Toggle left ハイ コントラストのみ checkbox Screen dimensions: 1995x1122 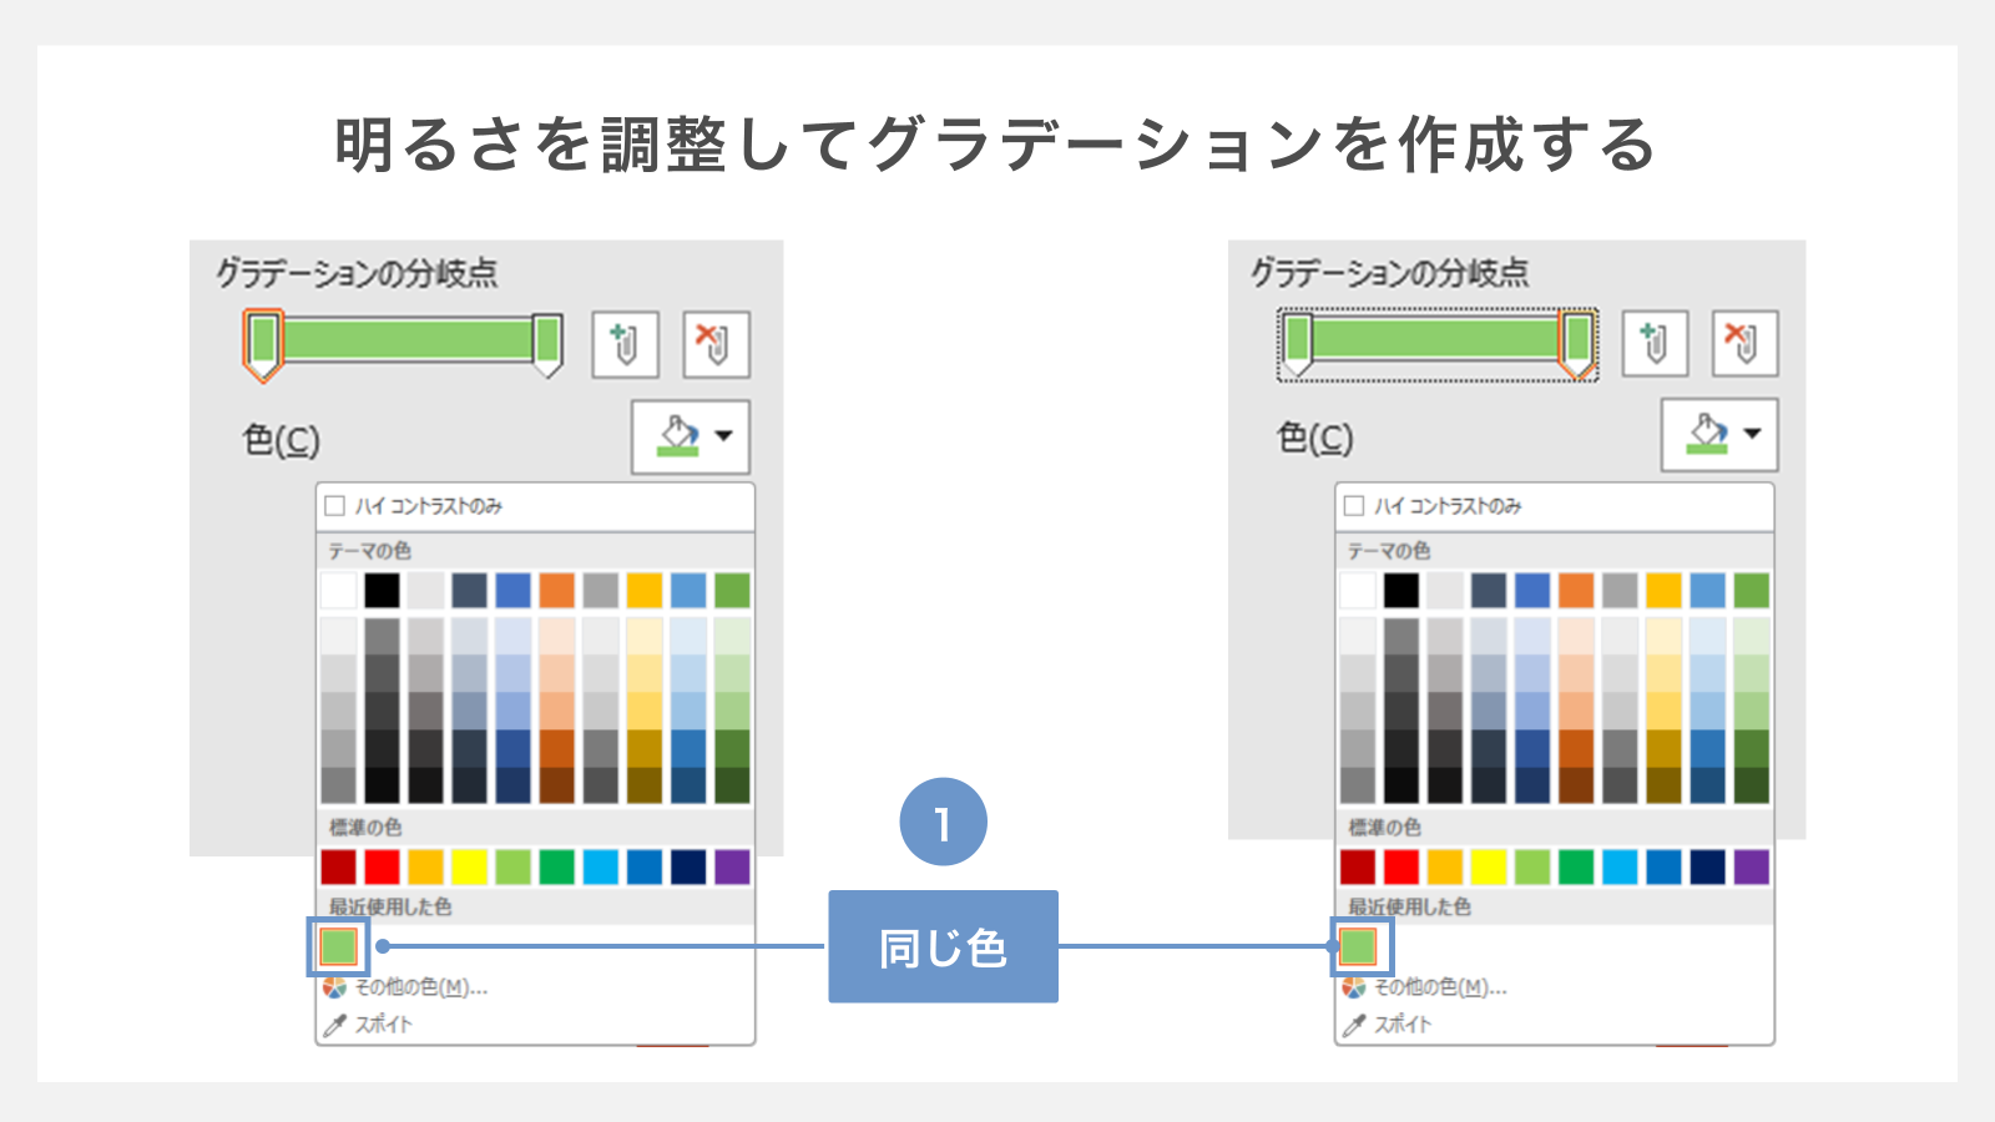click(x=335, y=506)
